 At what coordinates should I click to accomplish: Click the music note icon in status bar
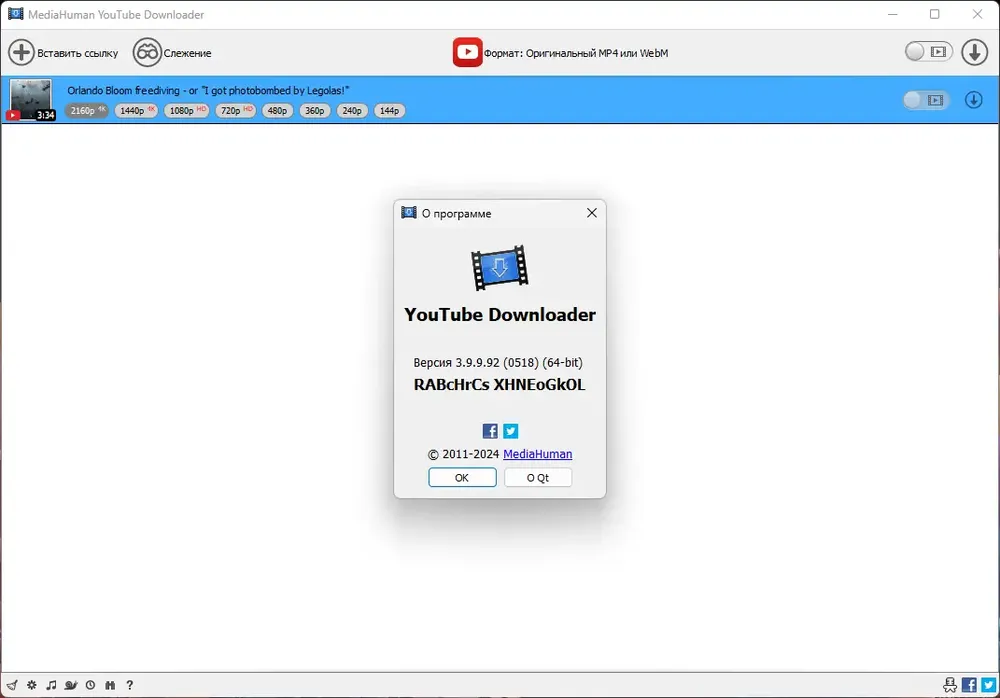coord(51,685)
